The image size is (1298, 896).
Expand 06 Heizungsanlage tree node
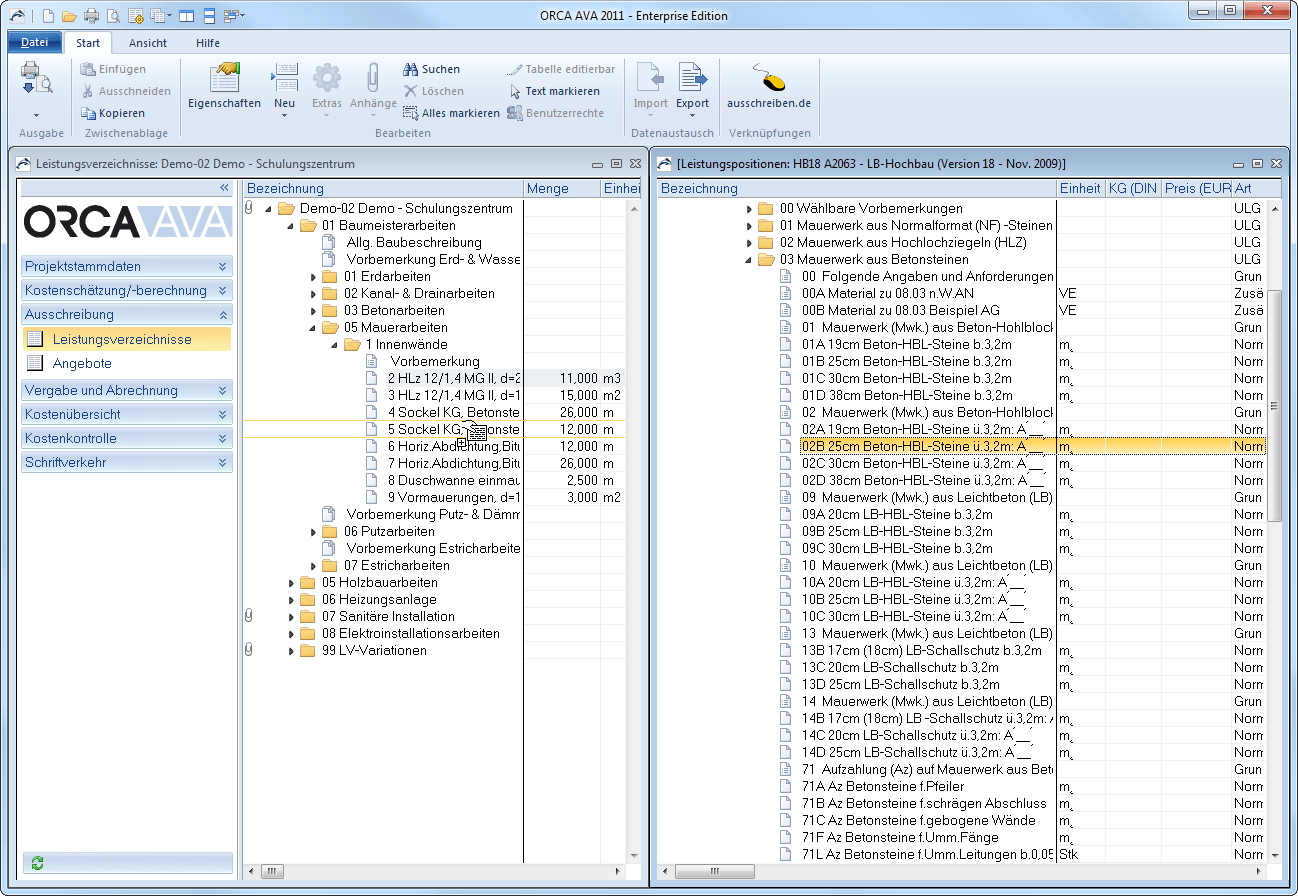coord(291,599)
